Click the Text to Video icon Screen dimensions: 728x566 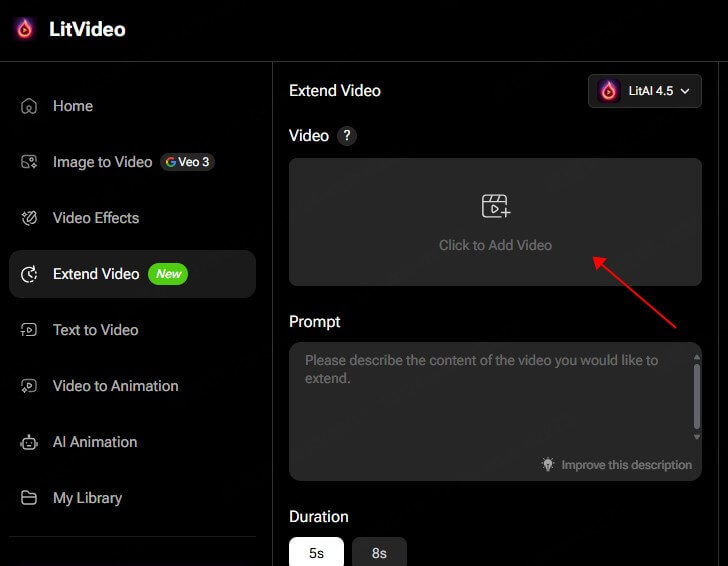click(x=29, y=330)
